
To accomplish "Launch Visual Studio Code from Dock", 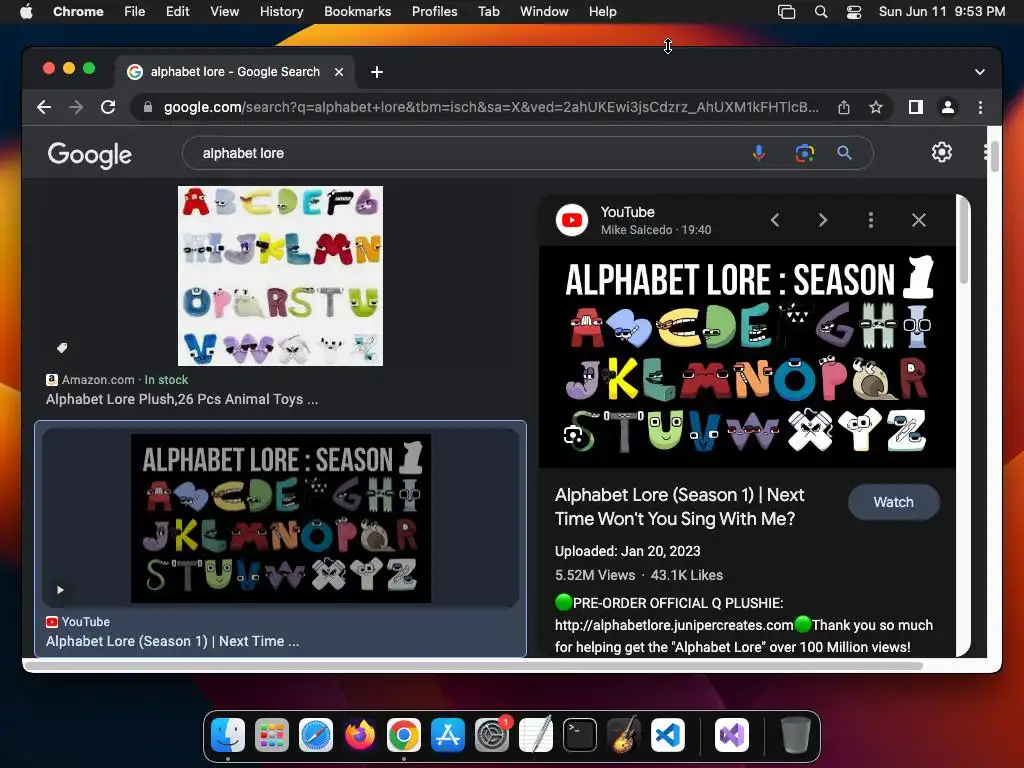I will click(667, 735).
